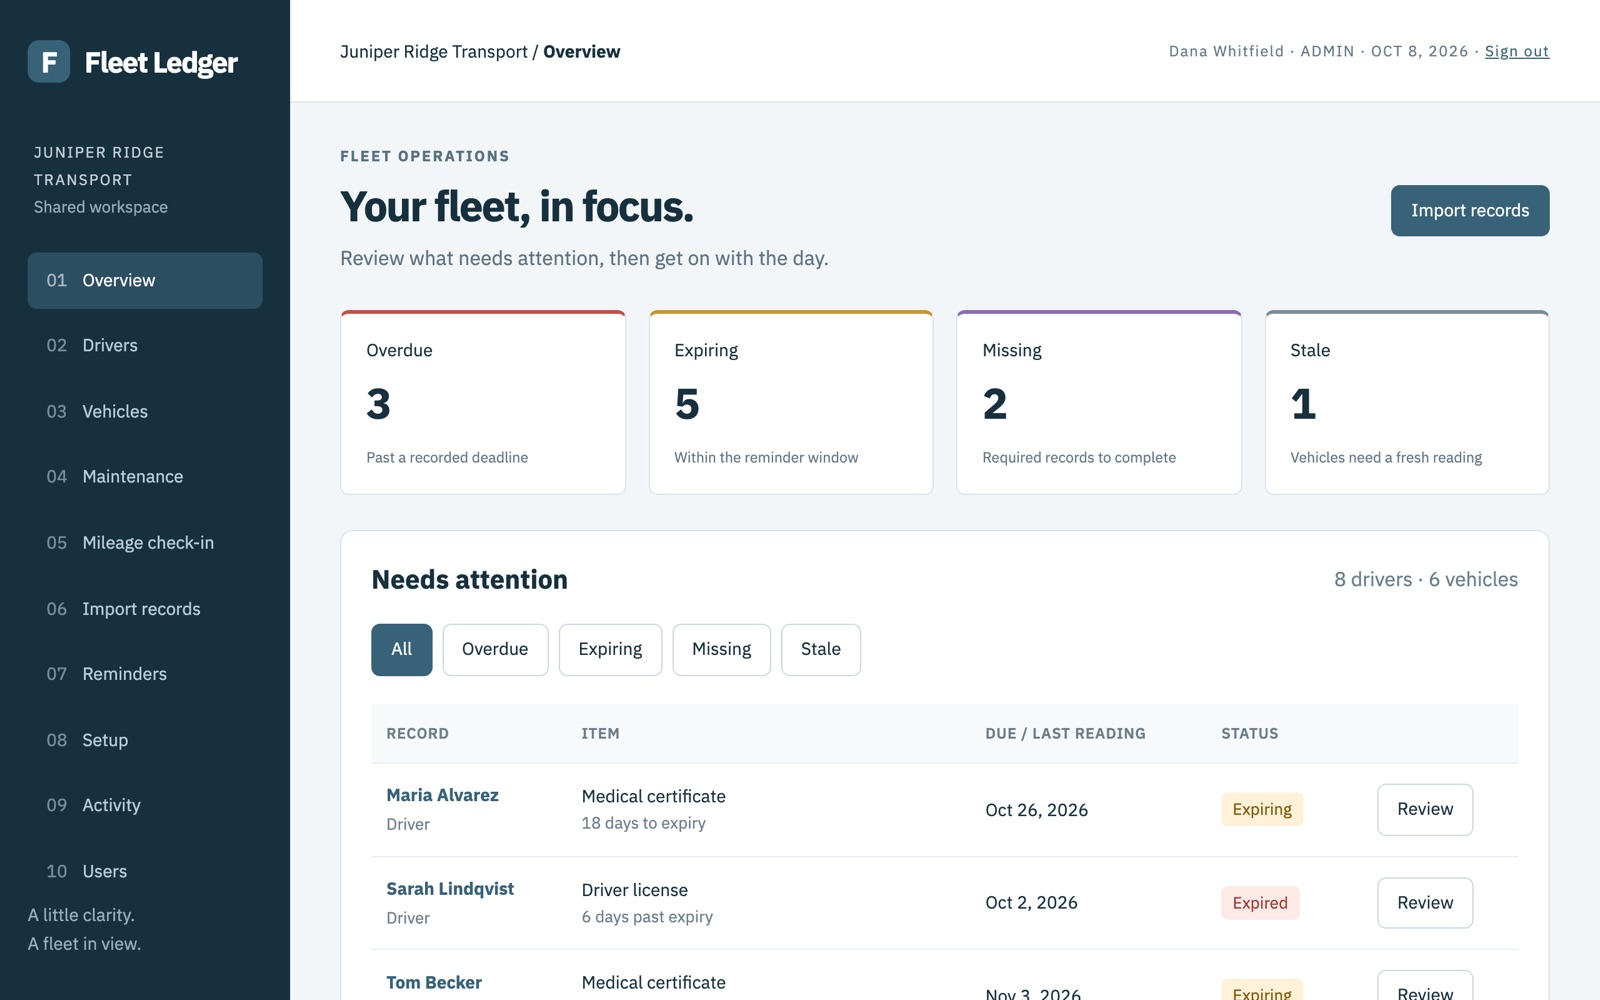Click the STATUS column header
This screenshot has width=1600, height=1000.
pos(1249,733)
